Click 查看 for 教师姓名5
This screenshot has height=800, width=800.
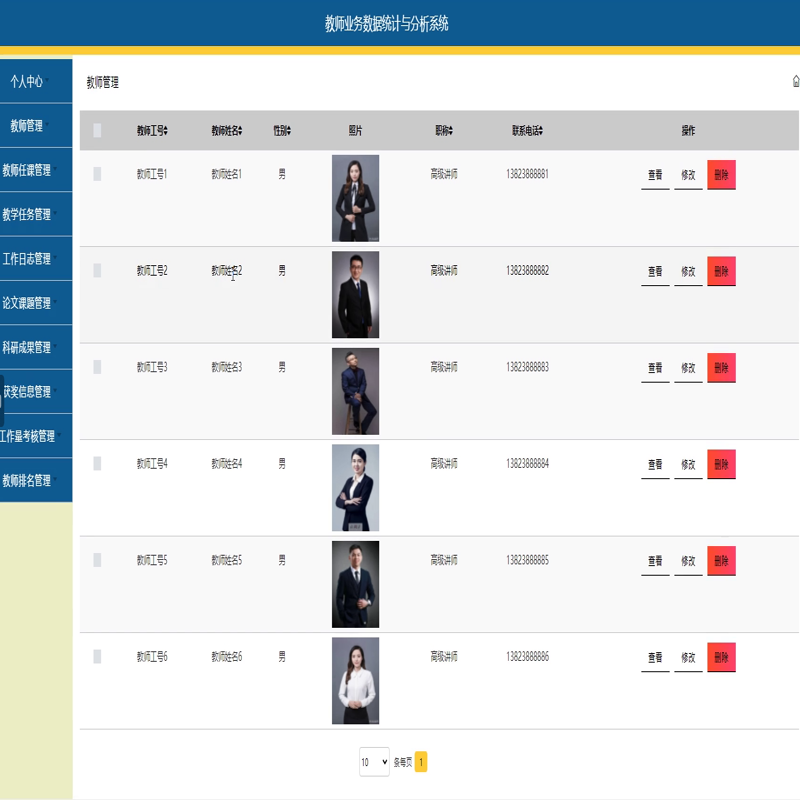click(x=655, y=561)
